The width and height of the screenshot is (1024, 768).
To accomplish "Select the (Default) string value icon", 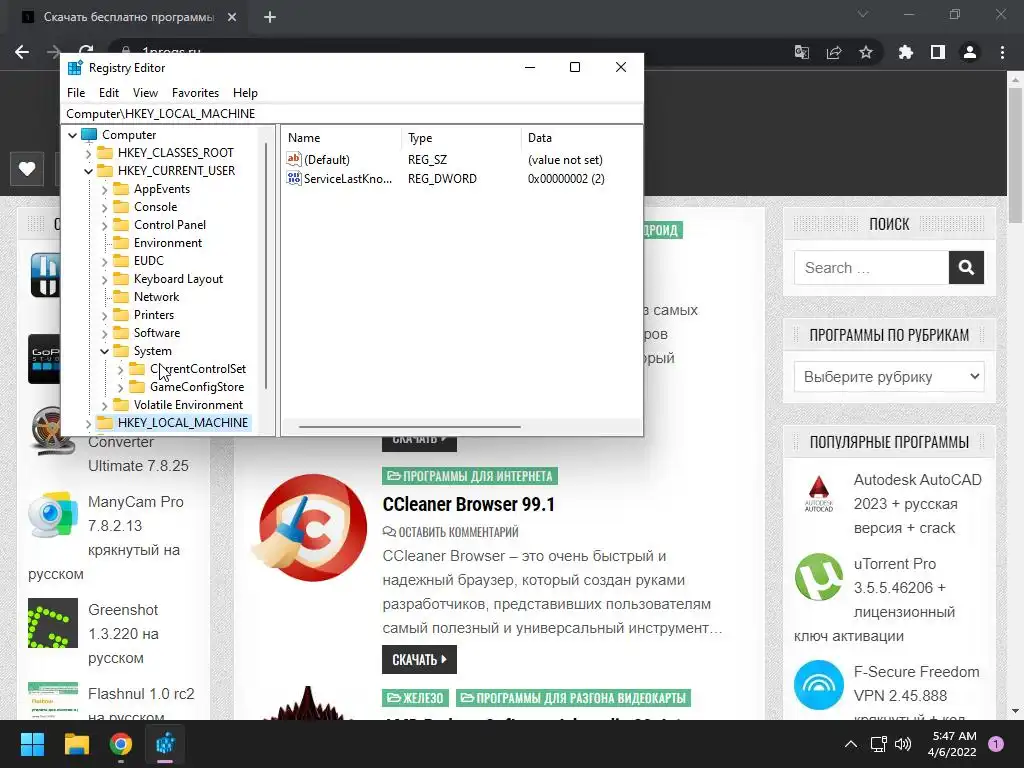I will [x=294, y=159].
